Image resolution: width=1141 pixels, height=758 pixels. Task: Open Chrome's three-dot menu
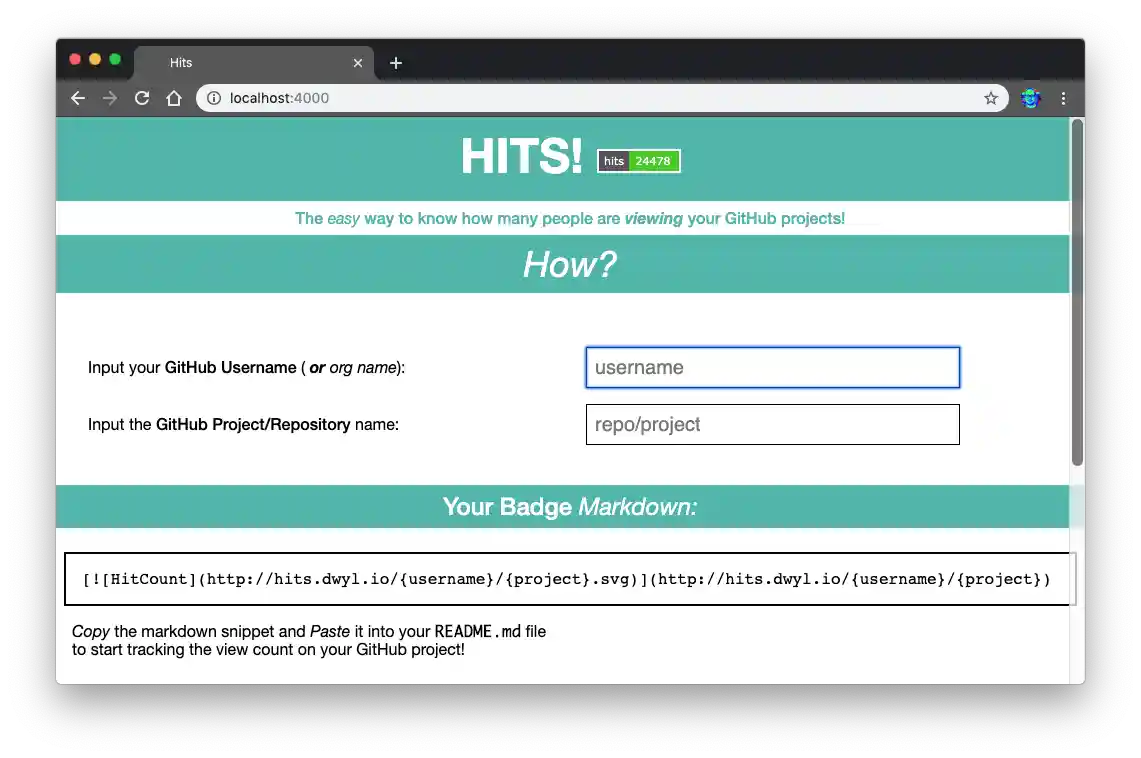(1063, 98)
